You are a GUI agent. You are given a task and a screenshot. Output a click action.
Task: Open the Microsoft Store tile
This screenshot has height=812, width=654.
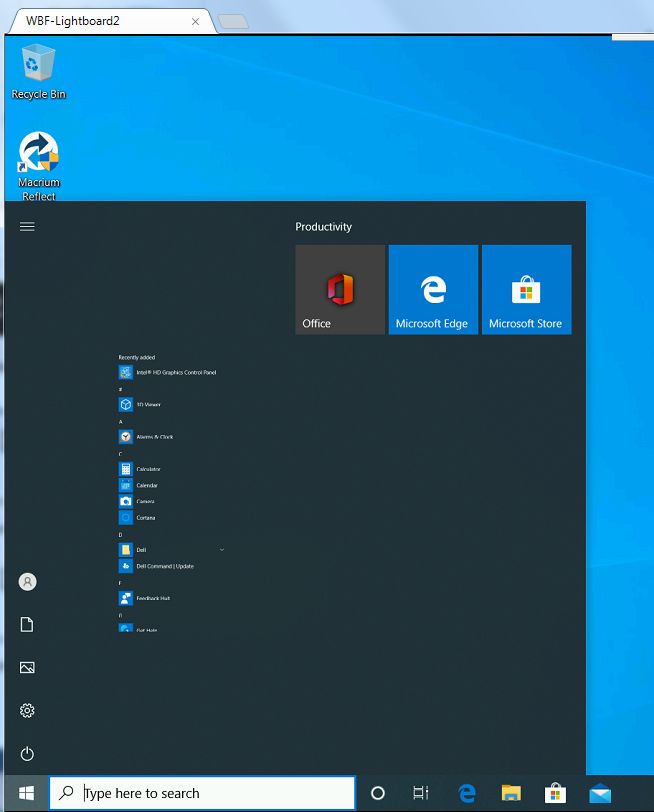[x=526, y=289]
